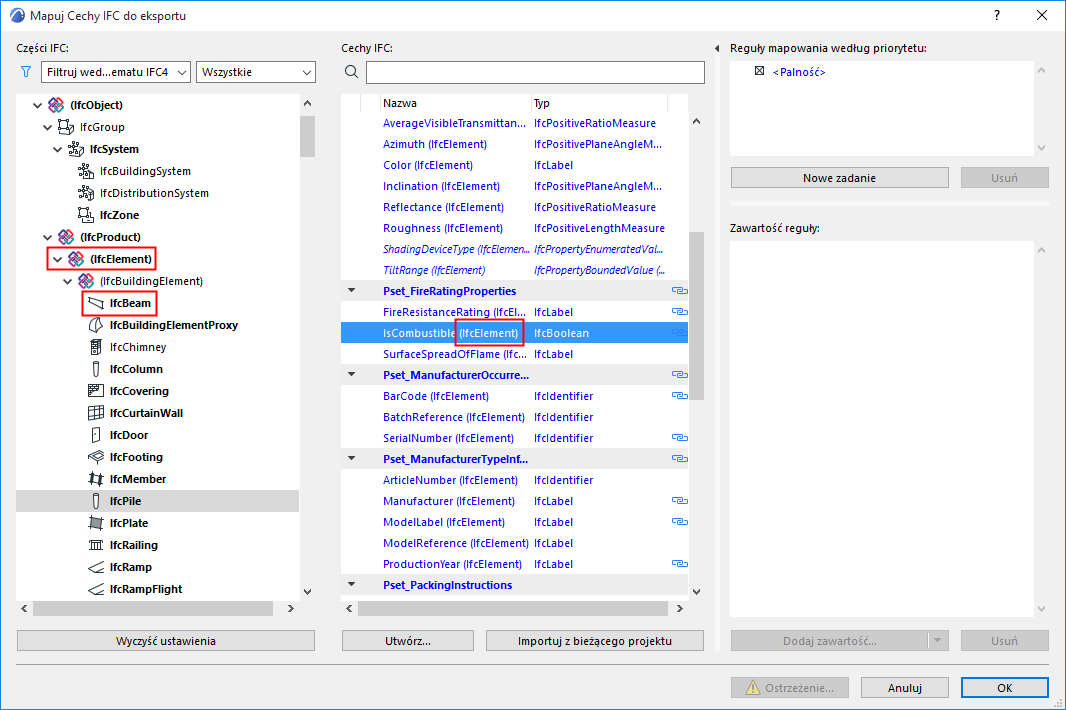Click the filter funnel icon

tap(26, 71)
